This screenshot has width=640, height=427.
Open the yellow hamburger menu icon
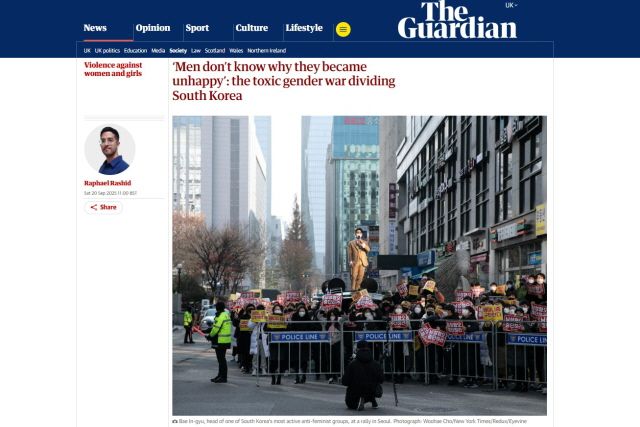coord(343,29)
